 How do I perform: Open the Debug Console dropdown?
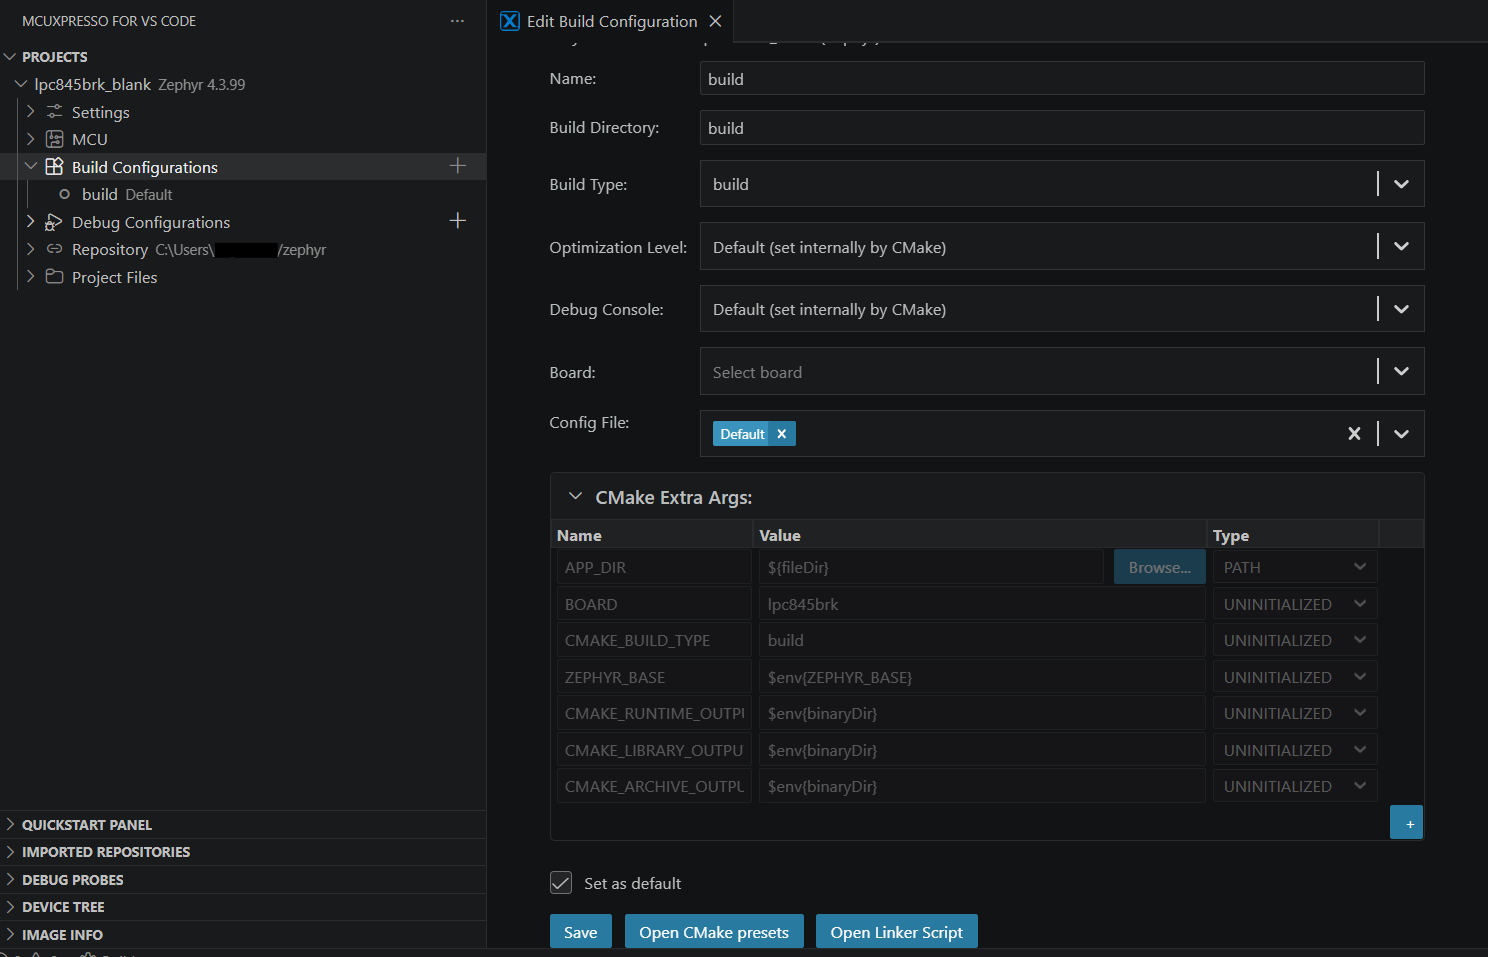tap(1401, 309)
